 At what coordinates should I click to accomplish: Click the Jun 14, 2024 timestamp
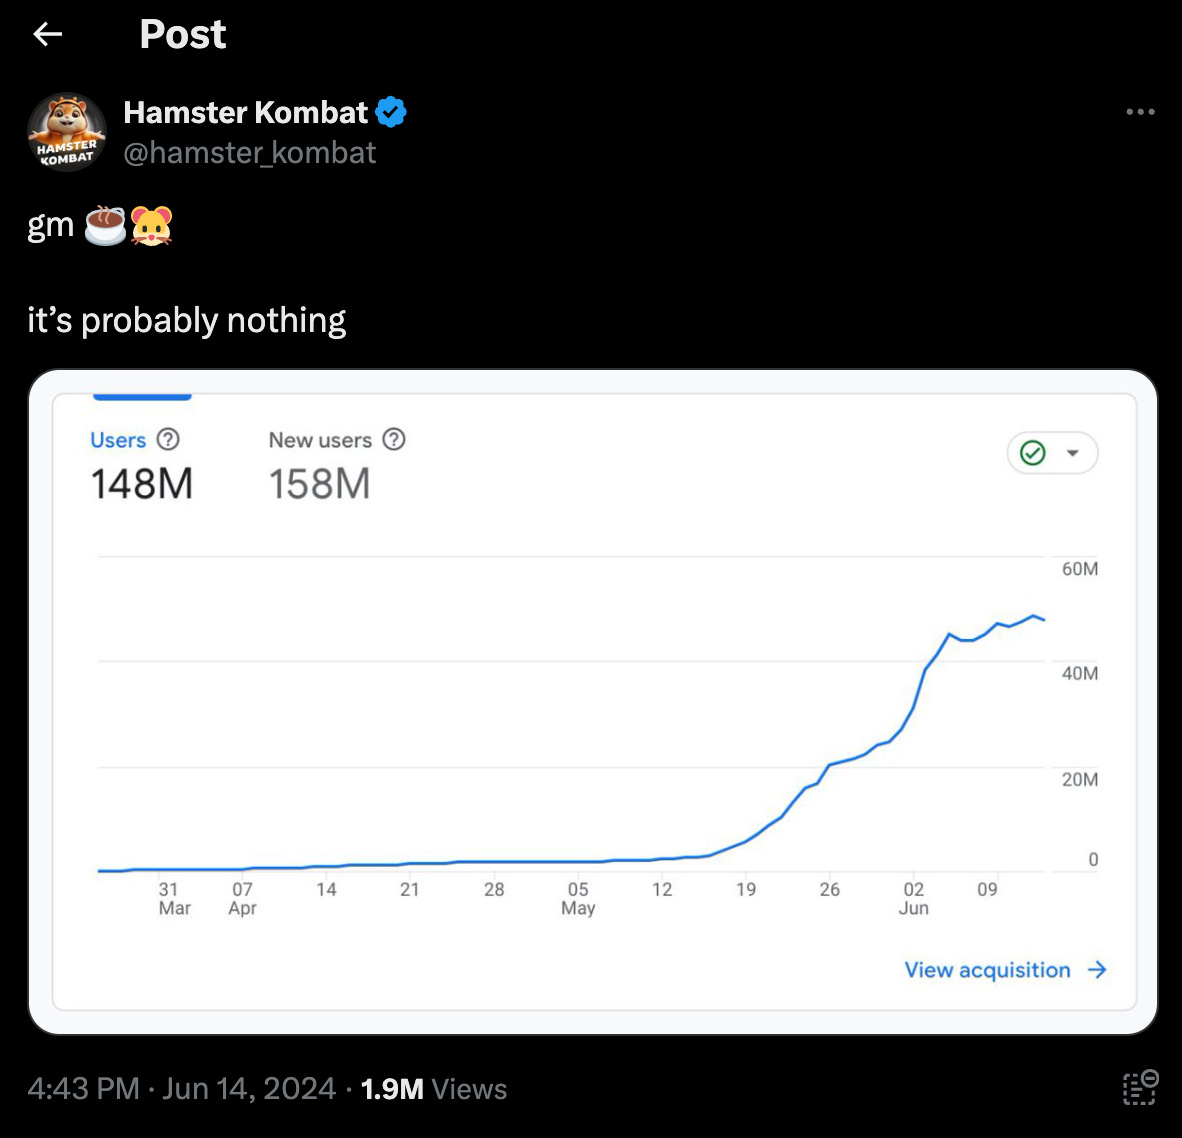249,1089
